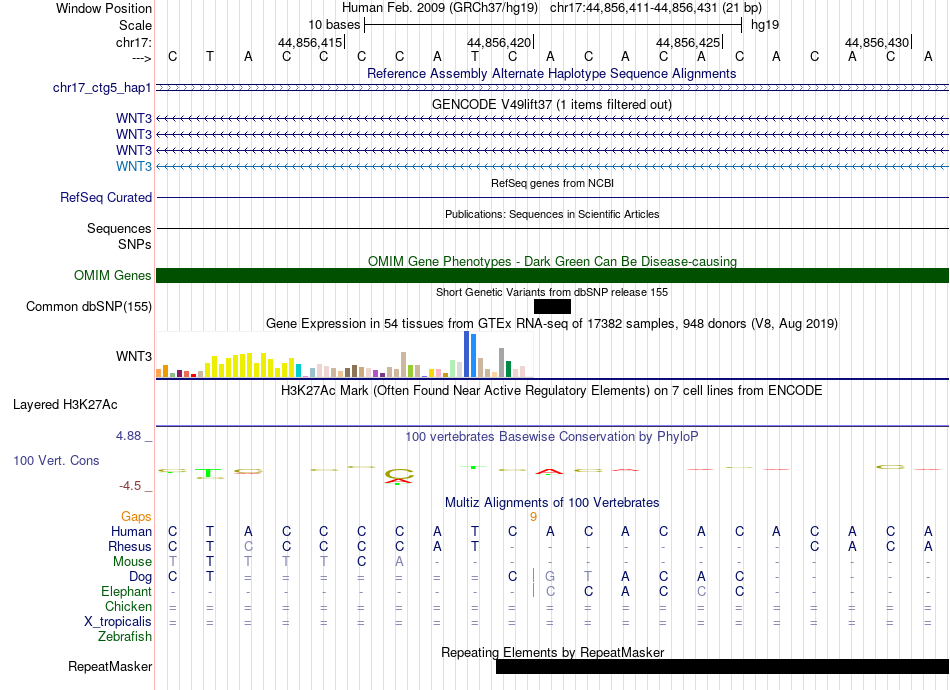Select the Dog alignment row label
Screen dimensions: 950x690
click(140, 577)
